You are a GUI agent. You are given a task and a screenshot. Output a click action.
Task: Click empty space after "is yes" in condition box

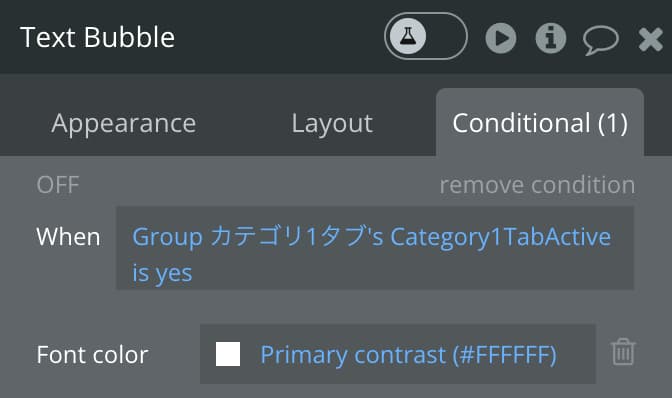tap(411, 273)
